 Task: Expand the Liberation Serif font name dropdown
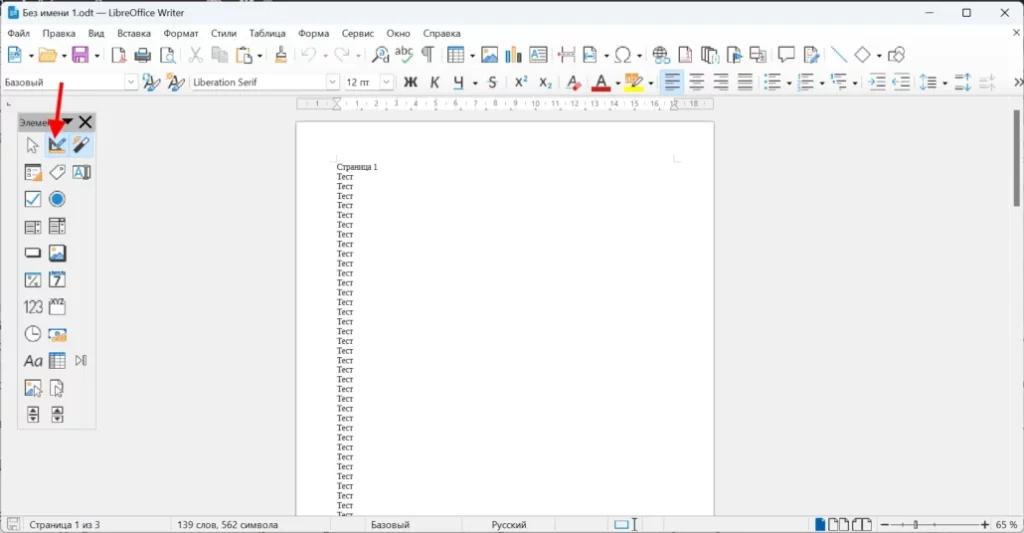tap(332, 82)
